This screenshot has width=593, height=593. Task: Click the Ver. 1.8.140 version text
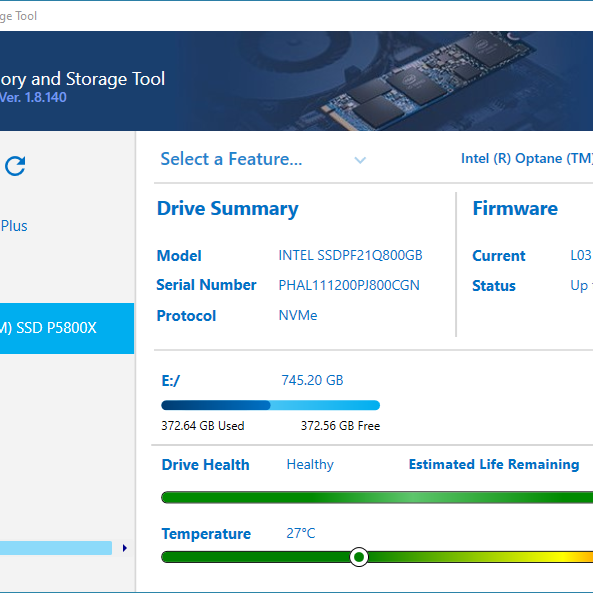click(33, 98)
